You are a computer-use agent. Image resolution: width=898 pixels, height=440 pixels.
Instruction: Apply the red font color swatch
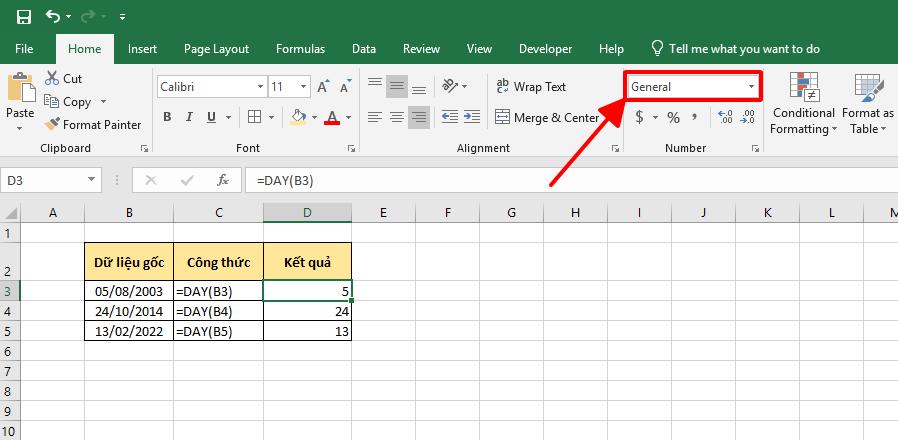point(333,118)
